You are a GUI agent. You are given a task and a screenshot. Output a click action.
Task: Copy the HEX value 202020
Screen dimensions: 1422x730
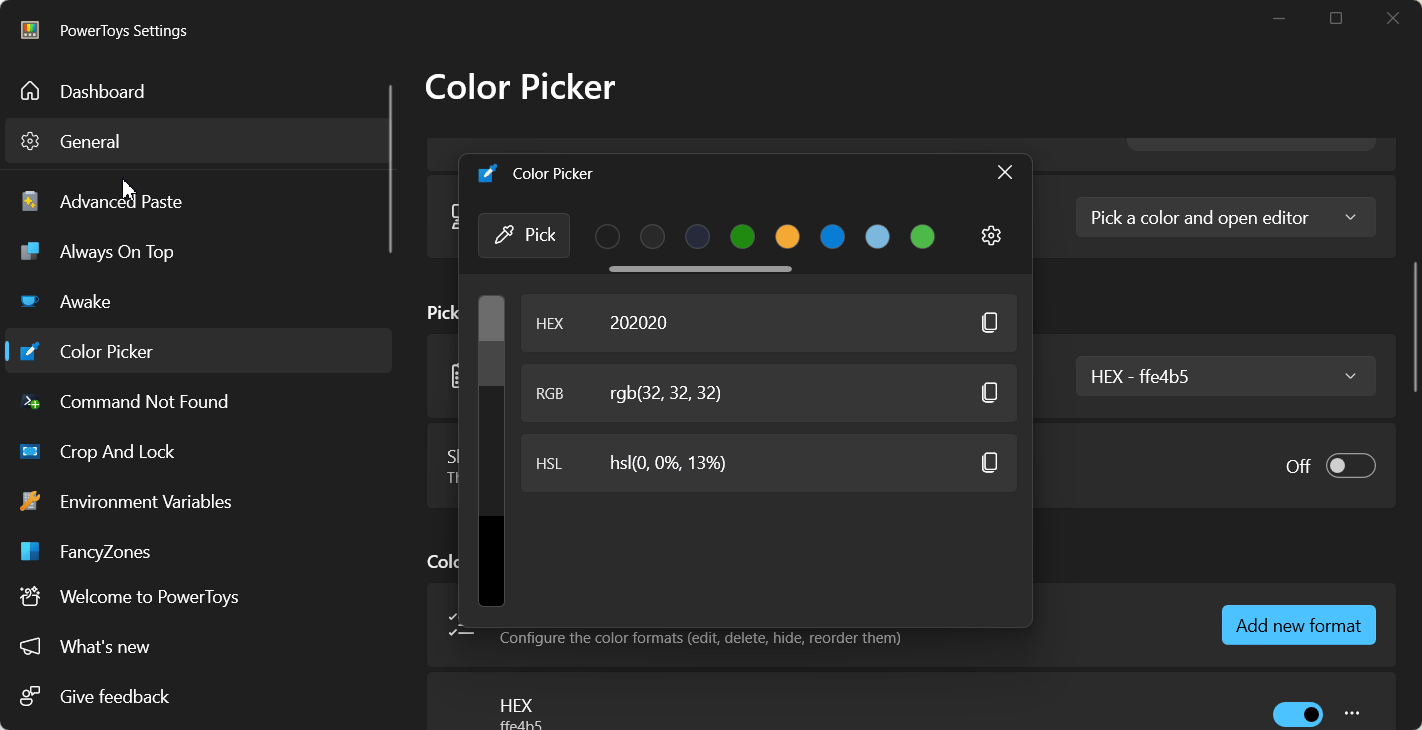point(989,322)
